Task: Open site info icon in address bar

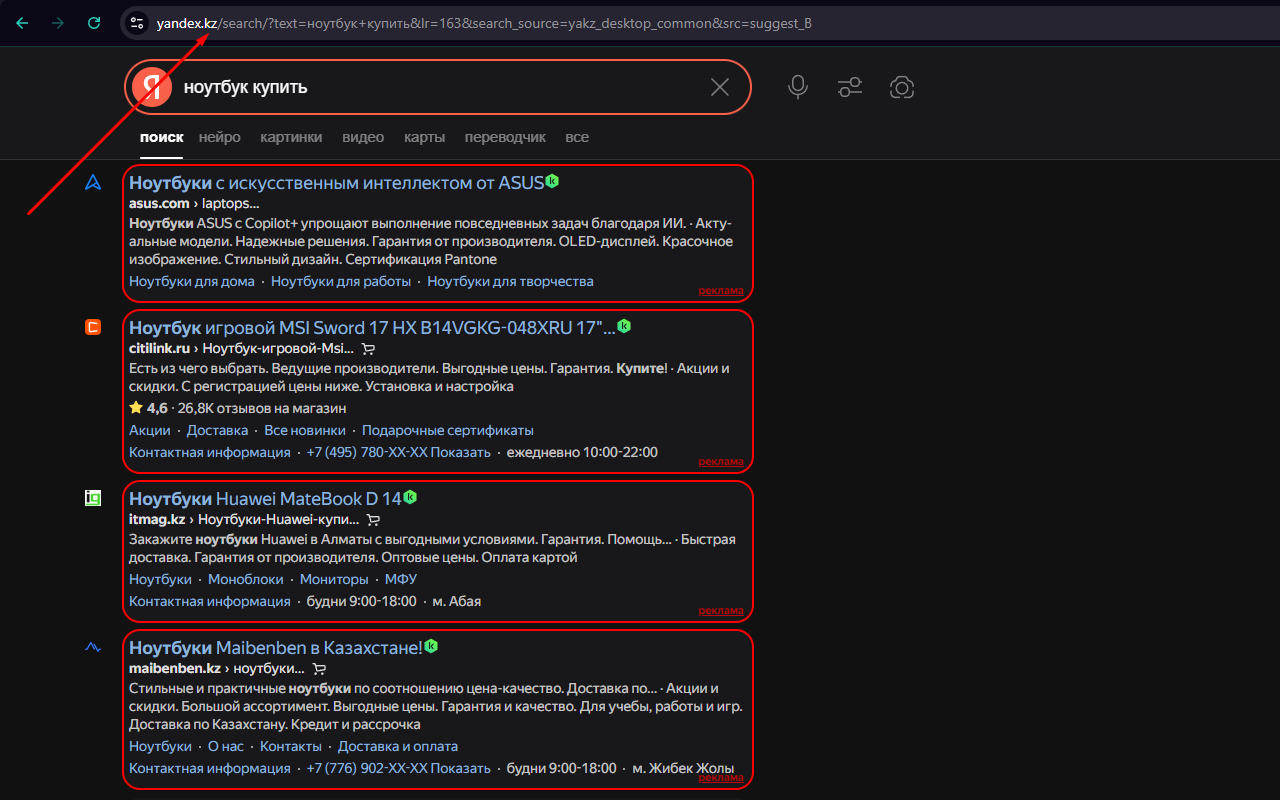Action: pyautogui.click(x=135, y=22)
